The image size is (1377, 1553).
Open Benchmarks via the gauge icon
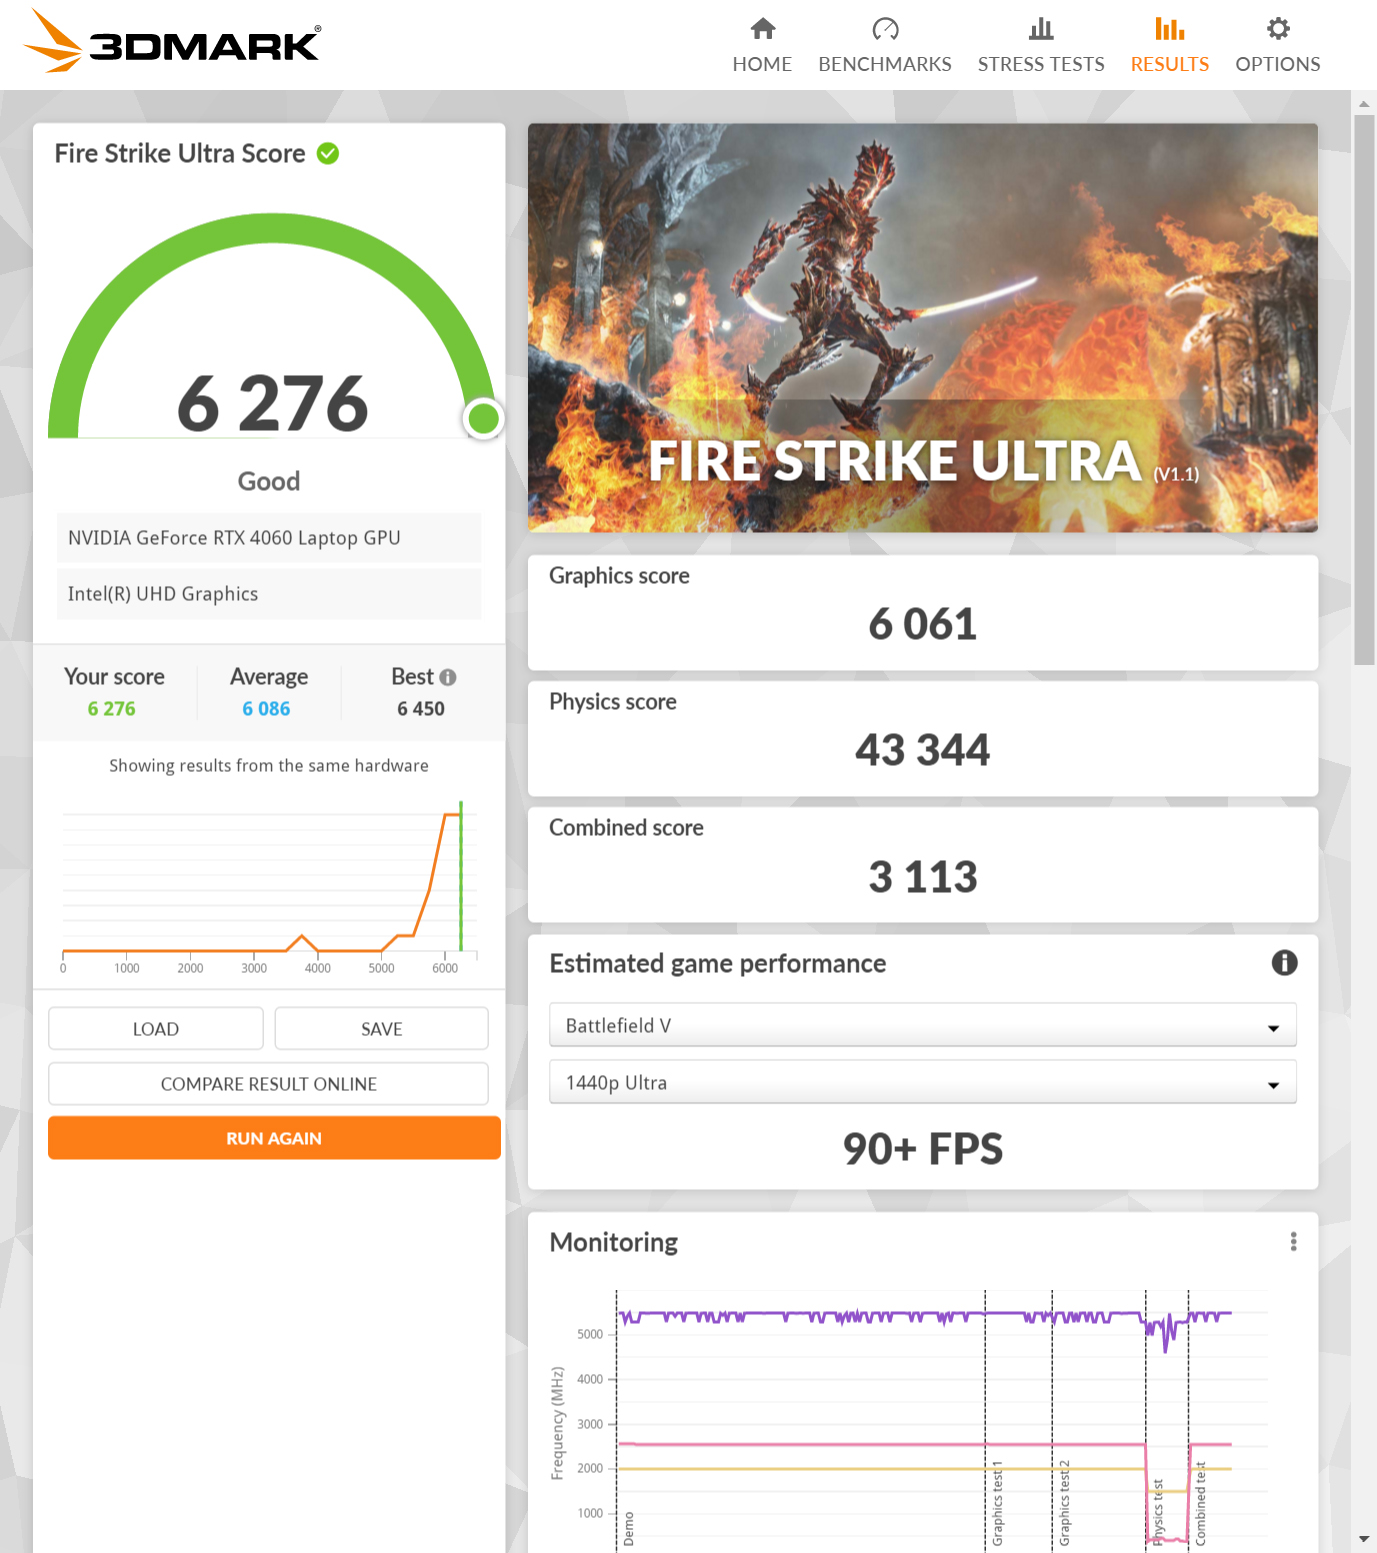click(885, 29)
